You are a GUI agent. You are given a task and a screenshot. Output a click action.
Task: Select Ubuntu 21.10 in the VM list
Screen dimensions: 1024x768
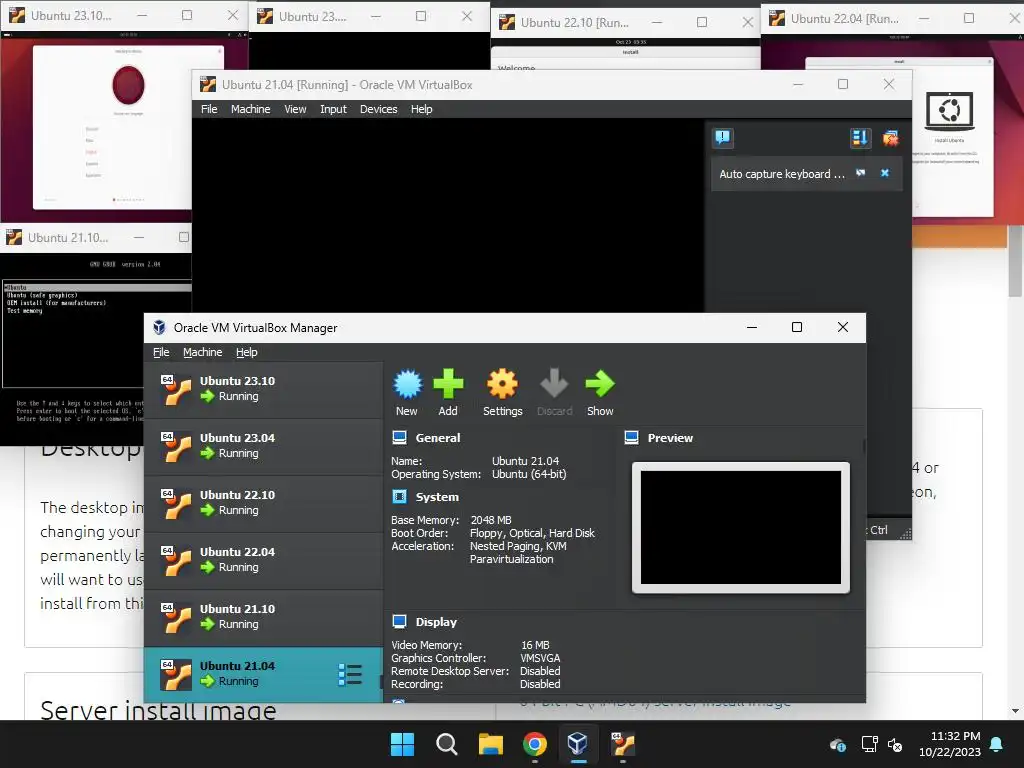coord(263,617)
